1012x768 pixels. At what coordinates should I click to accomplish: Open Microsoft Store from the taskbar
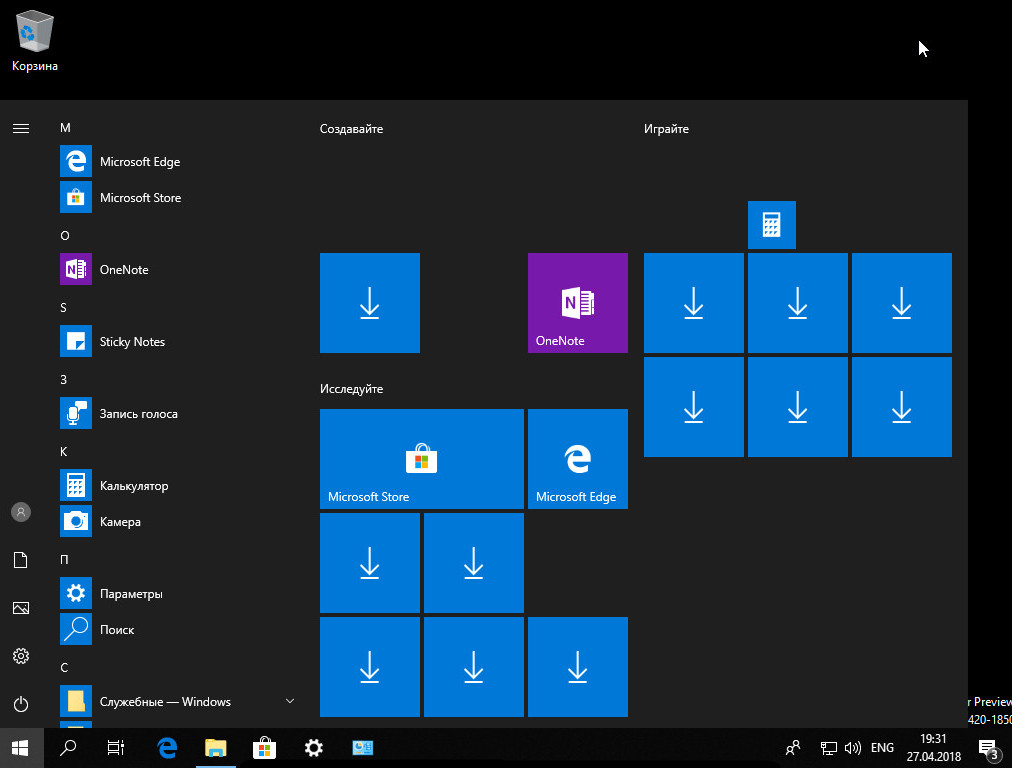pos(265,748)
